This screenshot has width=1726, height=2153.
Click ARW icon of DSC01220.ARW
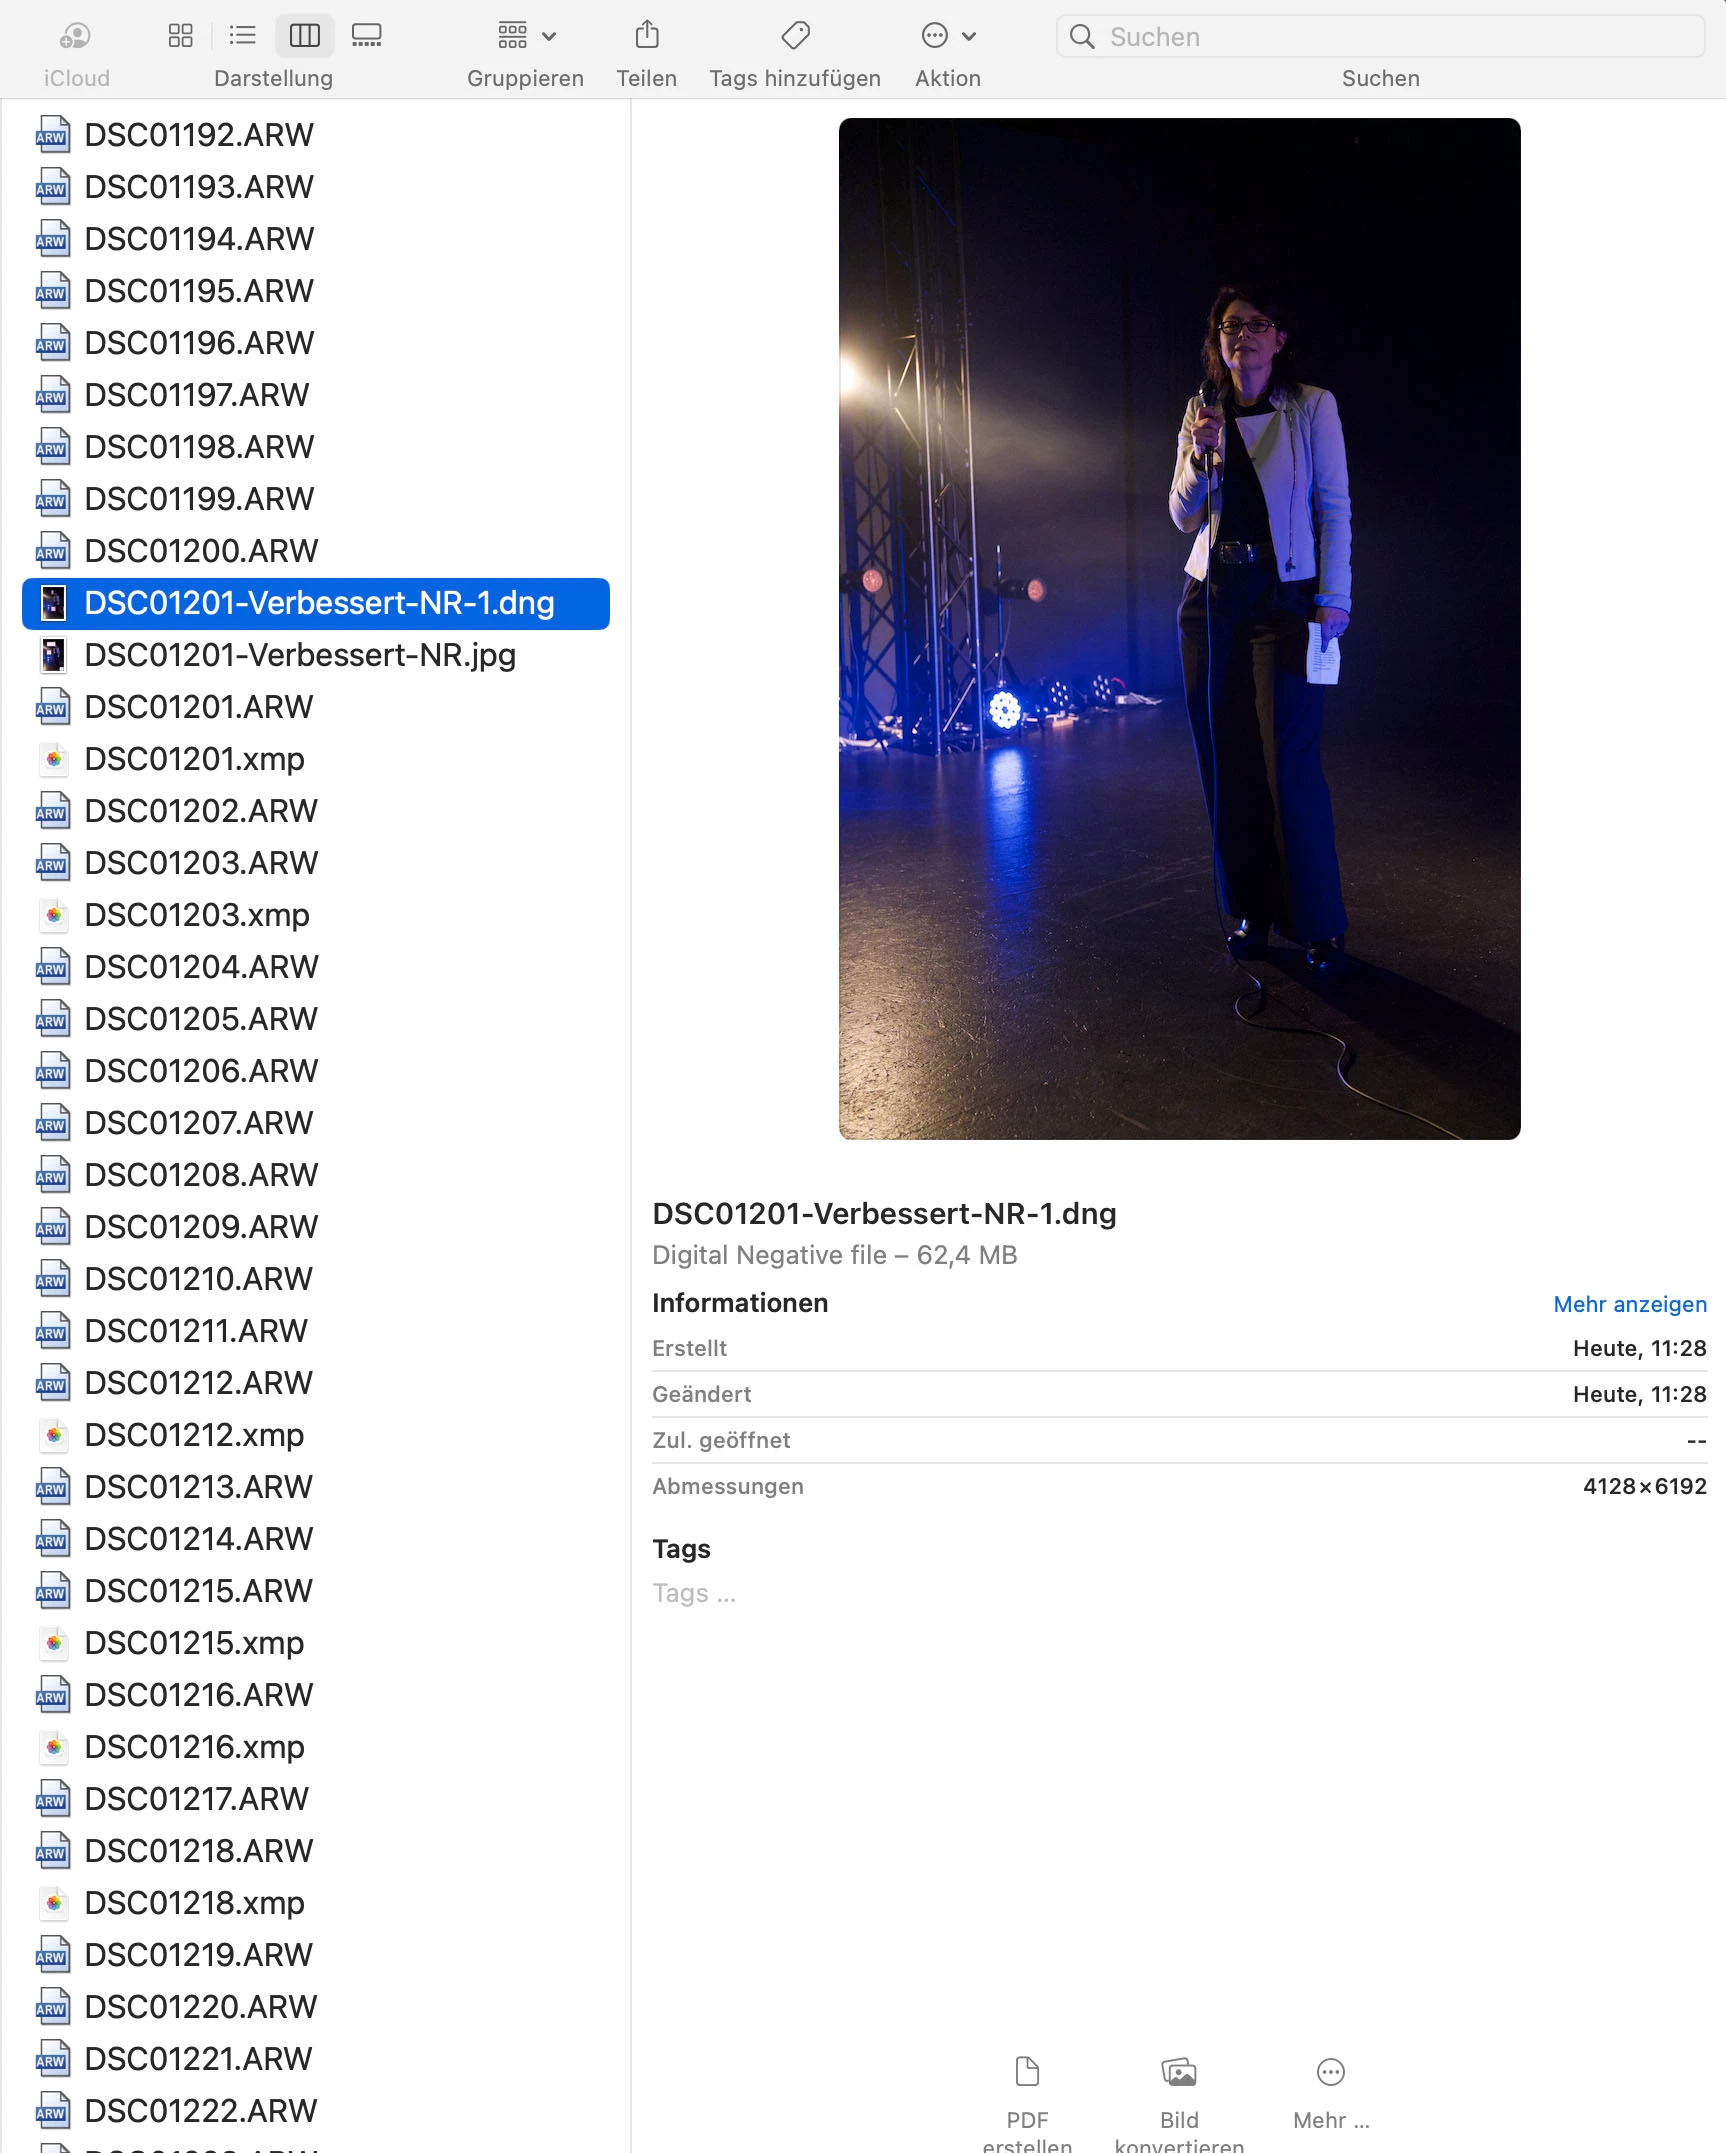pos(53,2007)
